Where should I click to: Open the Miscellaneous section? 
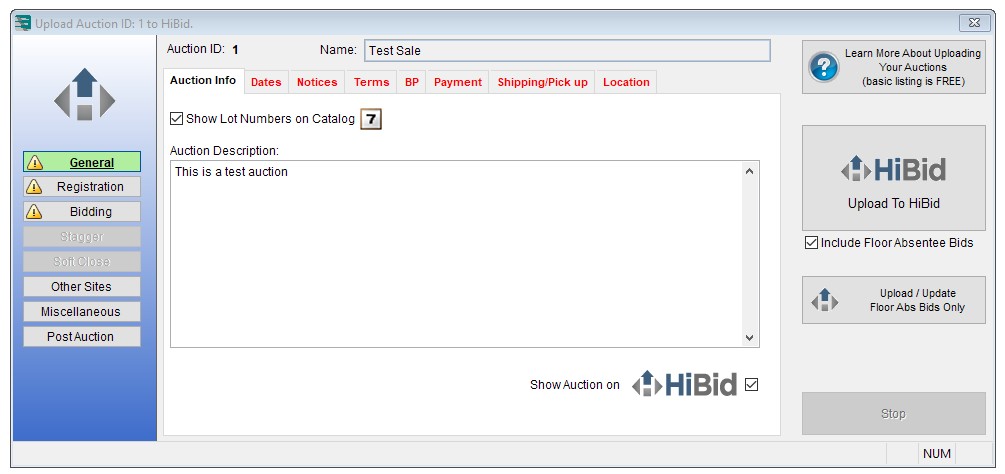point(82,312)
